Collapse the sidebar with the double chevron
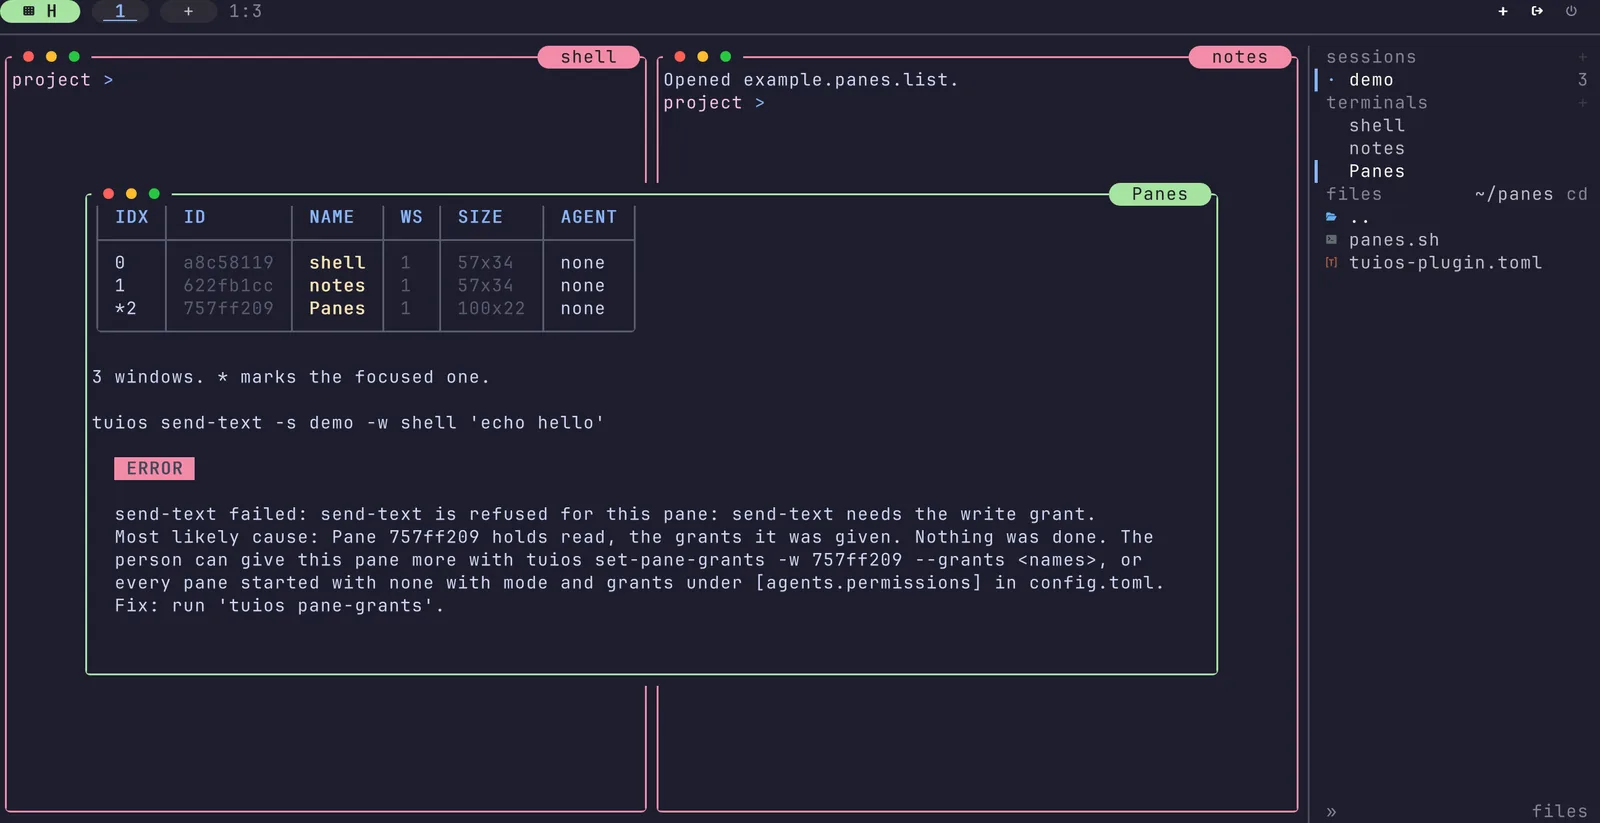The width and height of the screenshot is (1600, 823). click(x=1331, y=812)
